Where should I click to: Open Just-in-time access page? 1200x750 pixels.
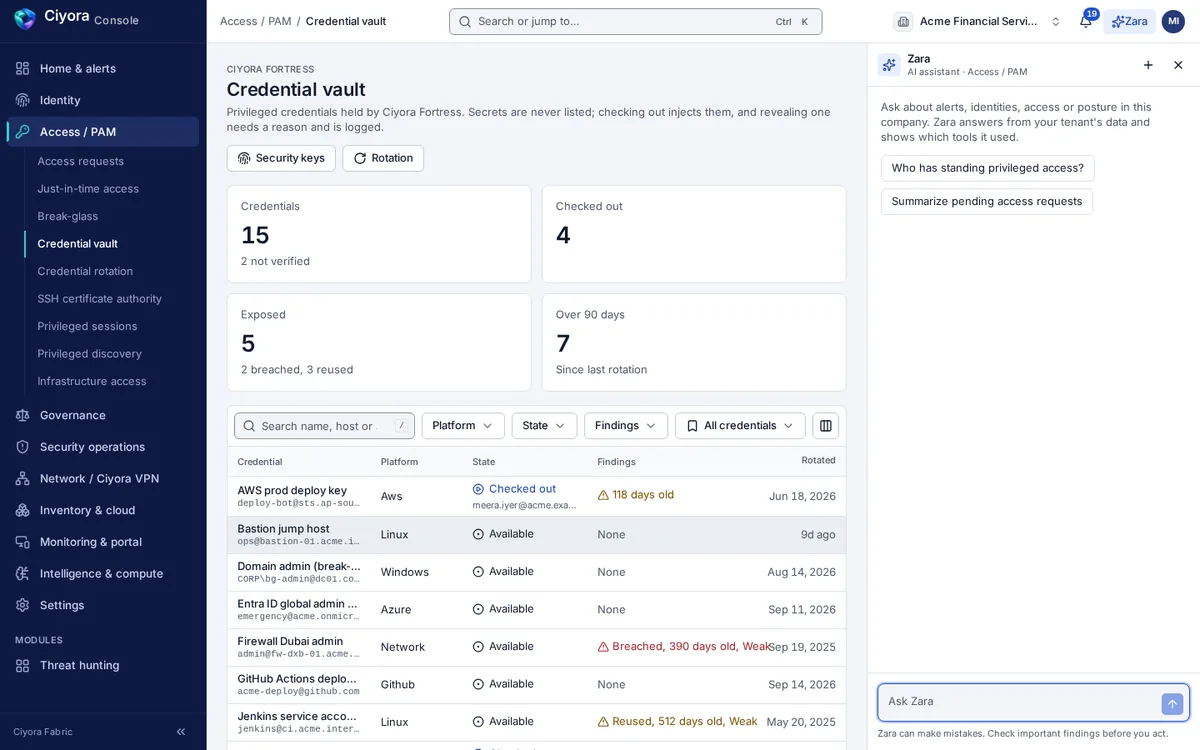click(88, 189)
